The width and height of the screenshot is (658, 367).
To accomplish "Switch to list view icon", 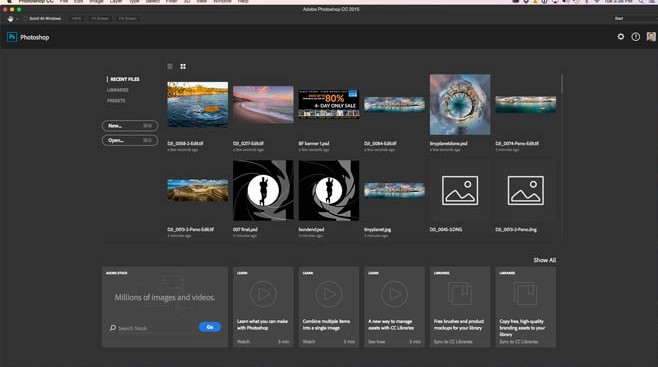I will [170, 66].
